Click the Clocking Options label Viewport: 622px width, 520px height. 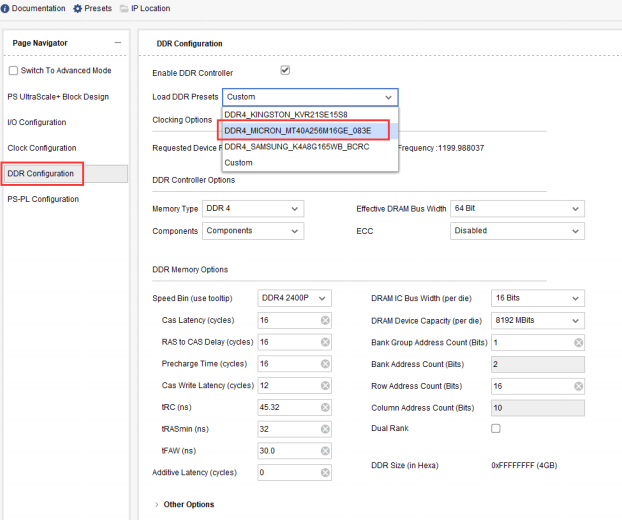pos(182,120)
